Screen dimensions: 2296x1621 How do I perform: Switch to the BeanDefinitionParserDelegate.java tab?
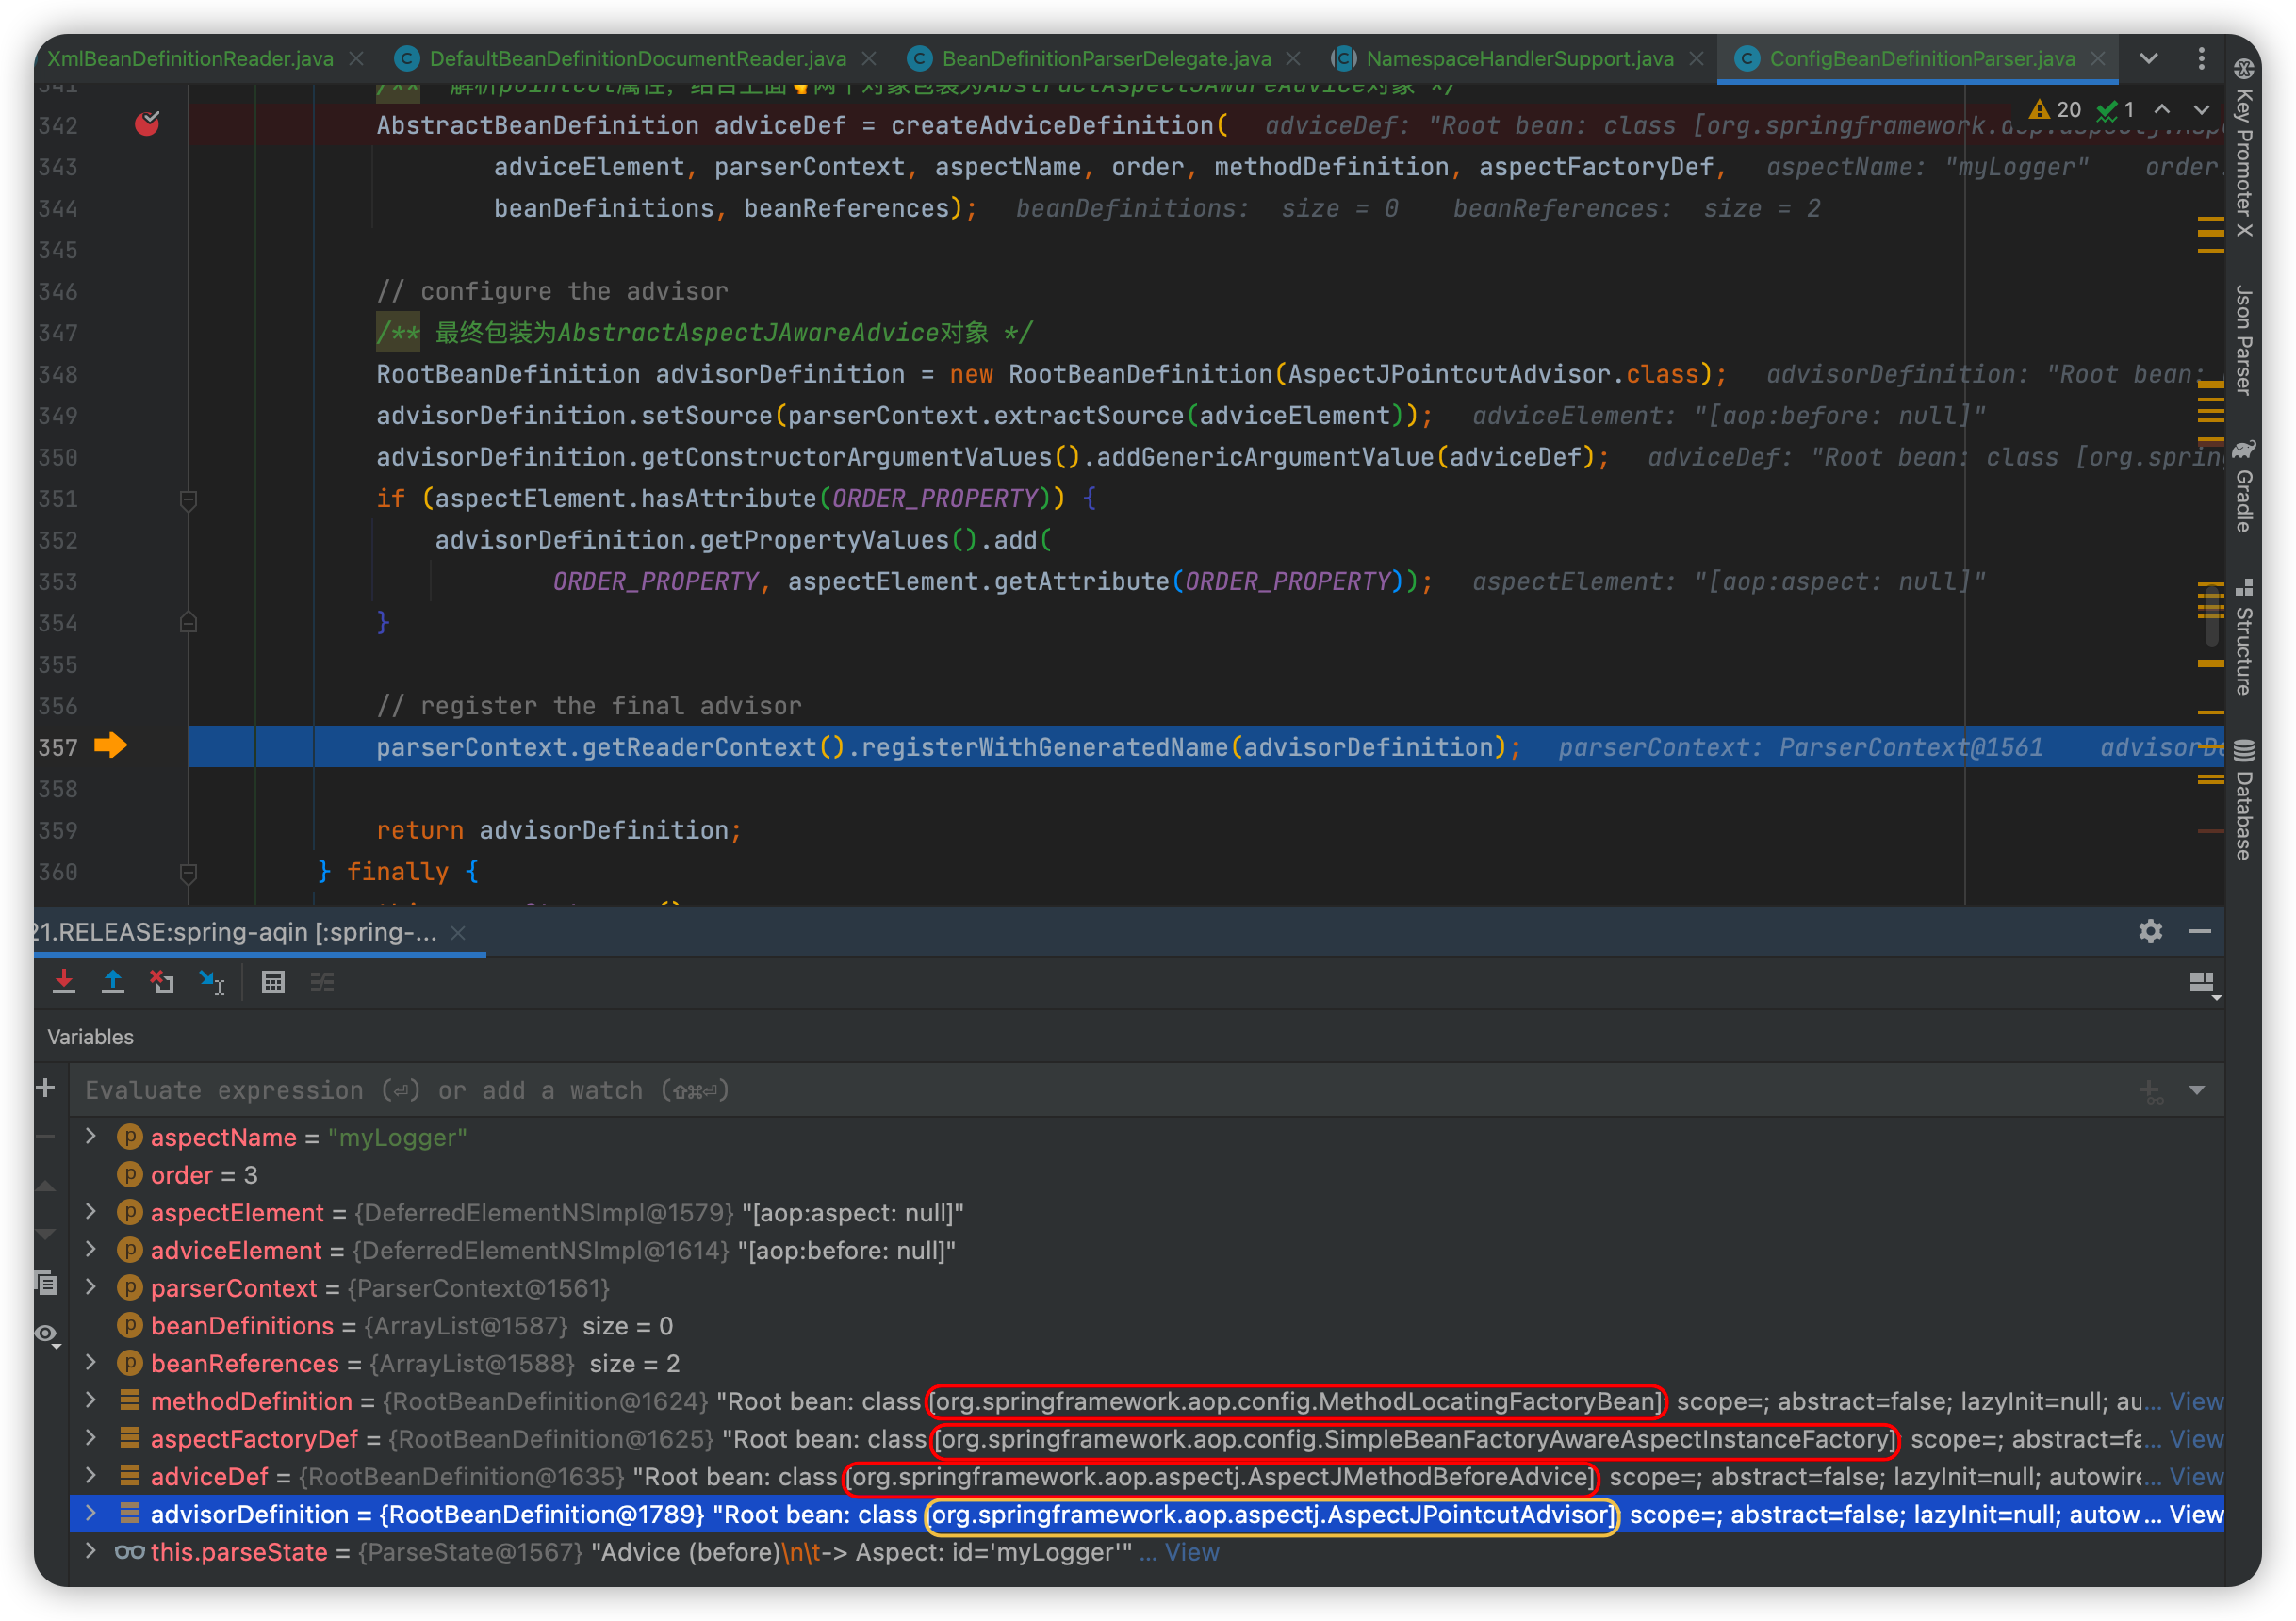1105,59
